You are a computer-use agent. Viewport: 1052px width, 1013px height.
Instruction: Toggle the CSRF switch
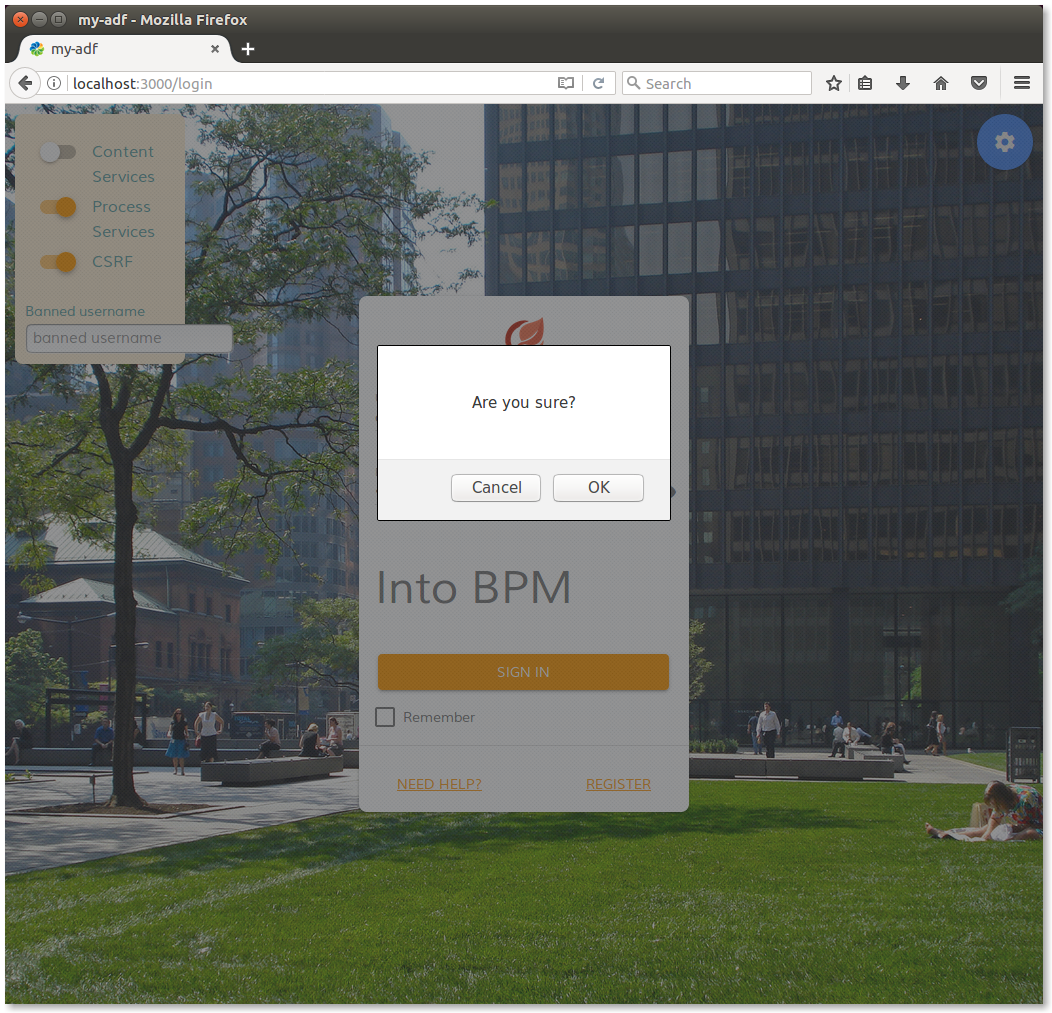tap(58, 262)
